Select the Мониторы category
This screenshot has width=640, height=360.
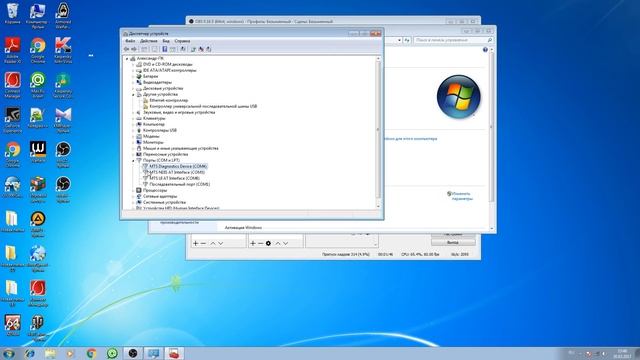(x=153, y=142)
